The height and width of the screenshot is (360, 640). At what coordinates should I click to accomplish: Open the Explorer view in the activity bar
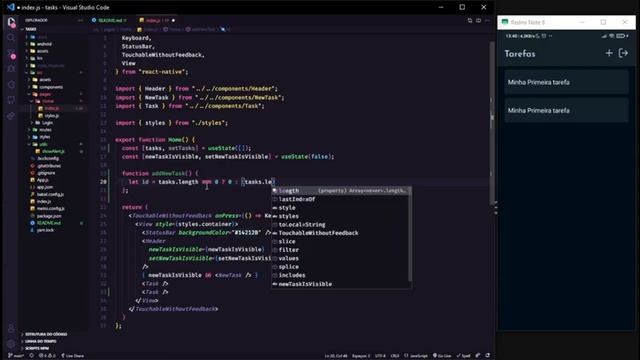tap(11, 22)
